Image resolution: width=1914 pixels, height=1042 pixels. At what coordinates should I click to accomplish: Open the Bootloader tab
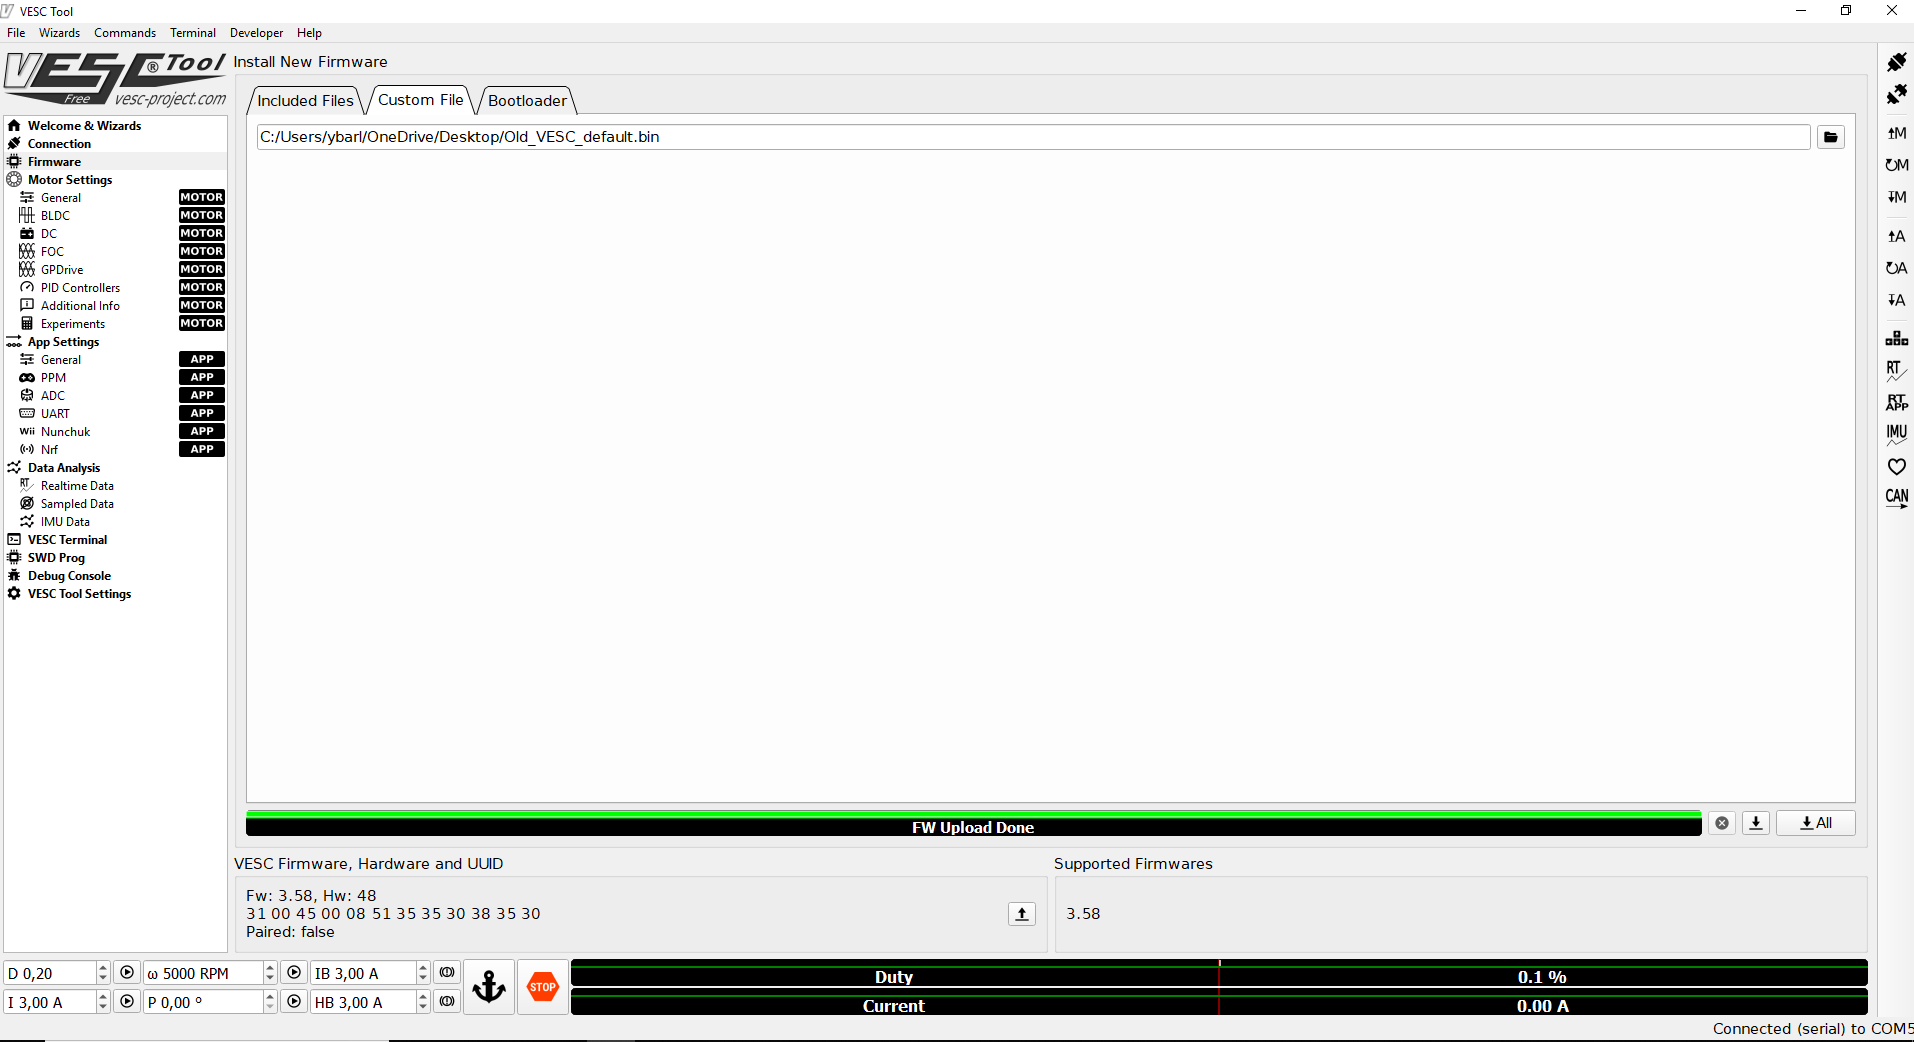coord(527,101)
